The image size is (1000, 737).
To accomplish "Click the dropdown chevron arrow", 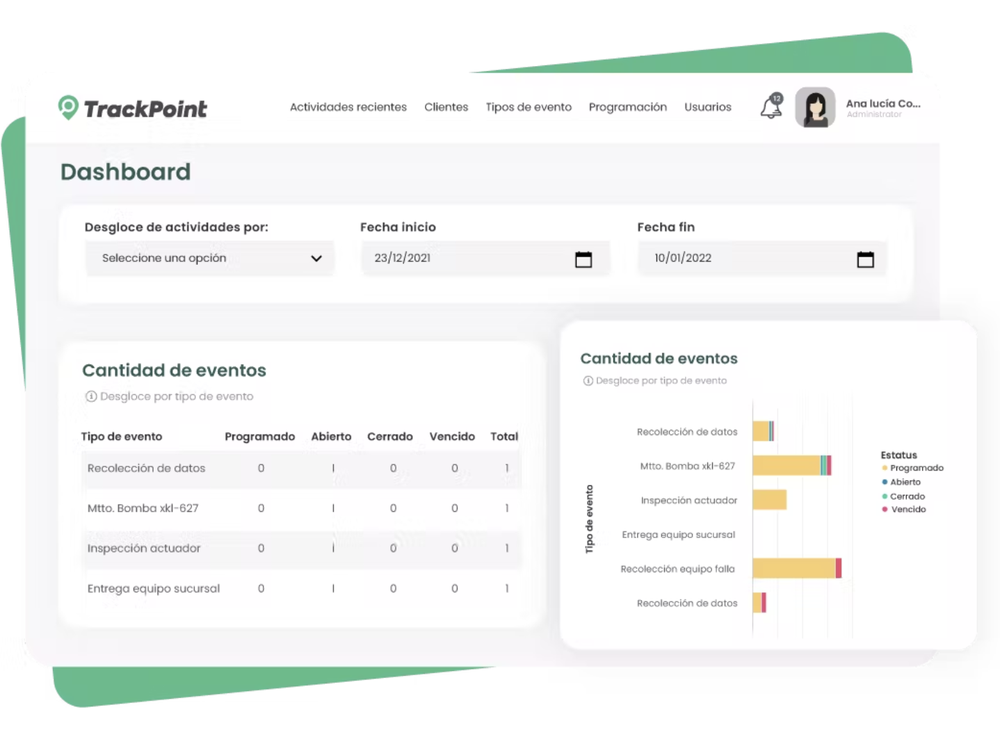I will 316,258.
